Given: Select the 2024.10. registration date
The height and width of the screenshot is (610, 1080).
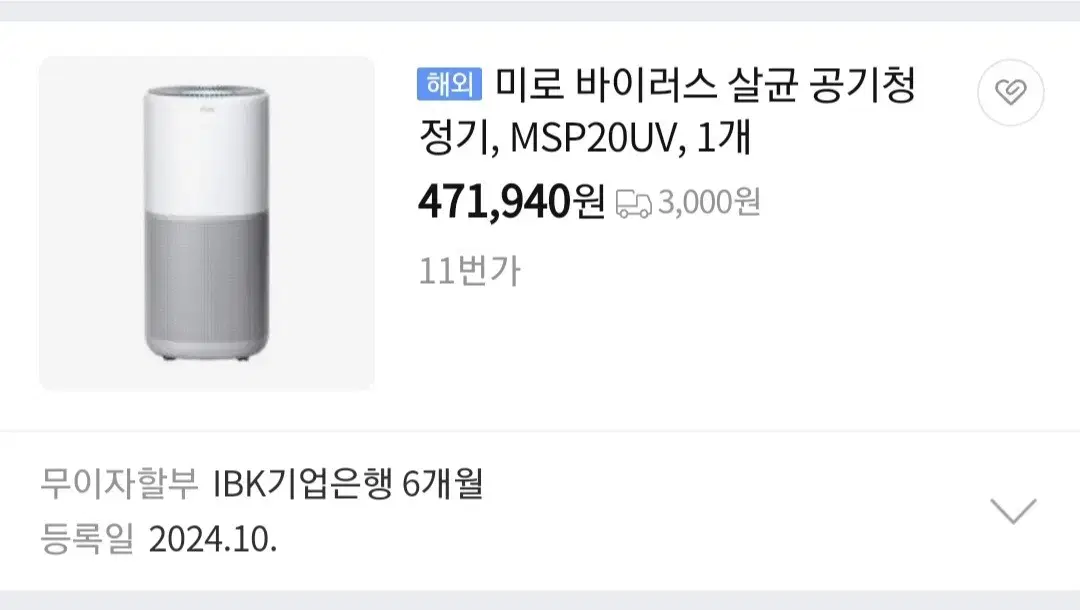Looking at the screenshot, I should [x=213, y=539].
